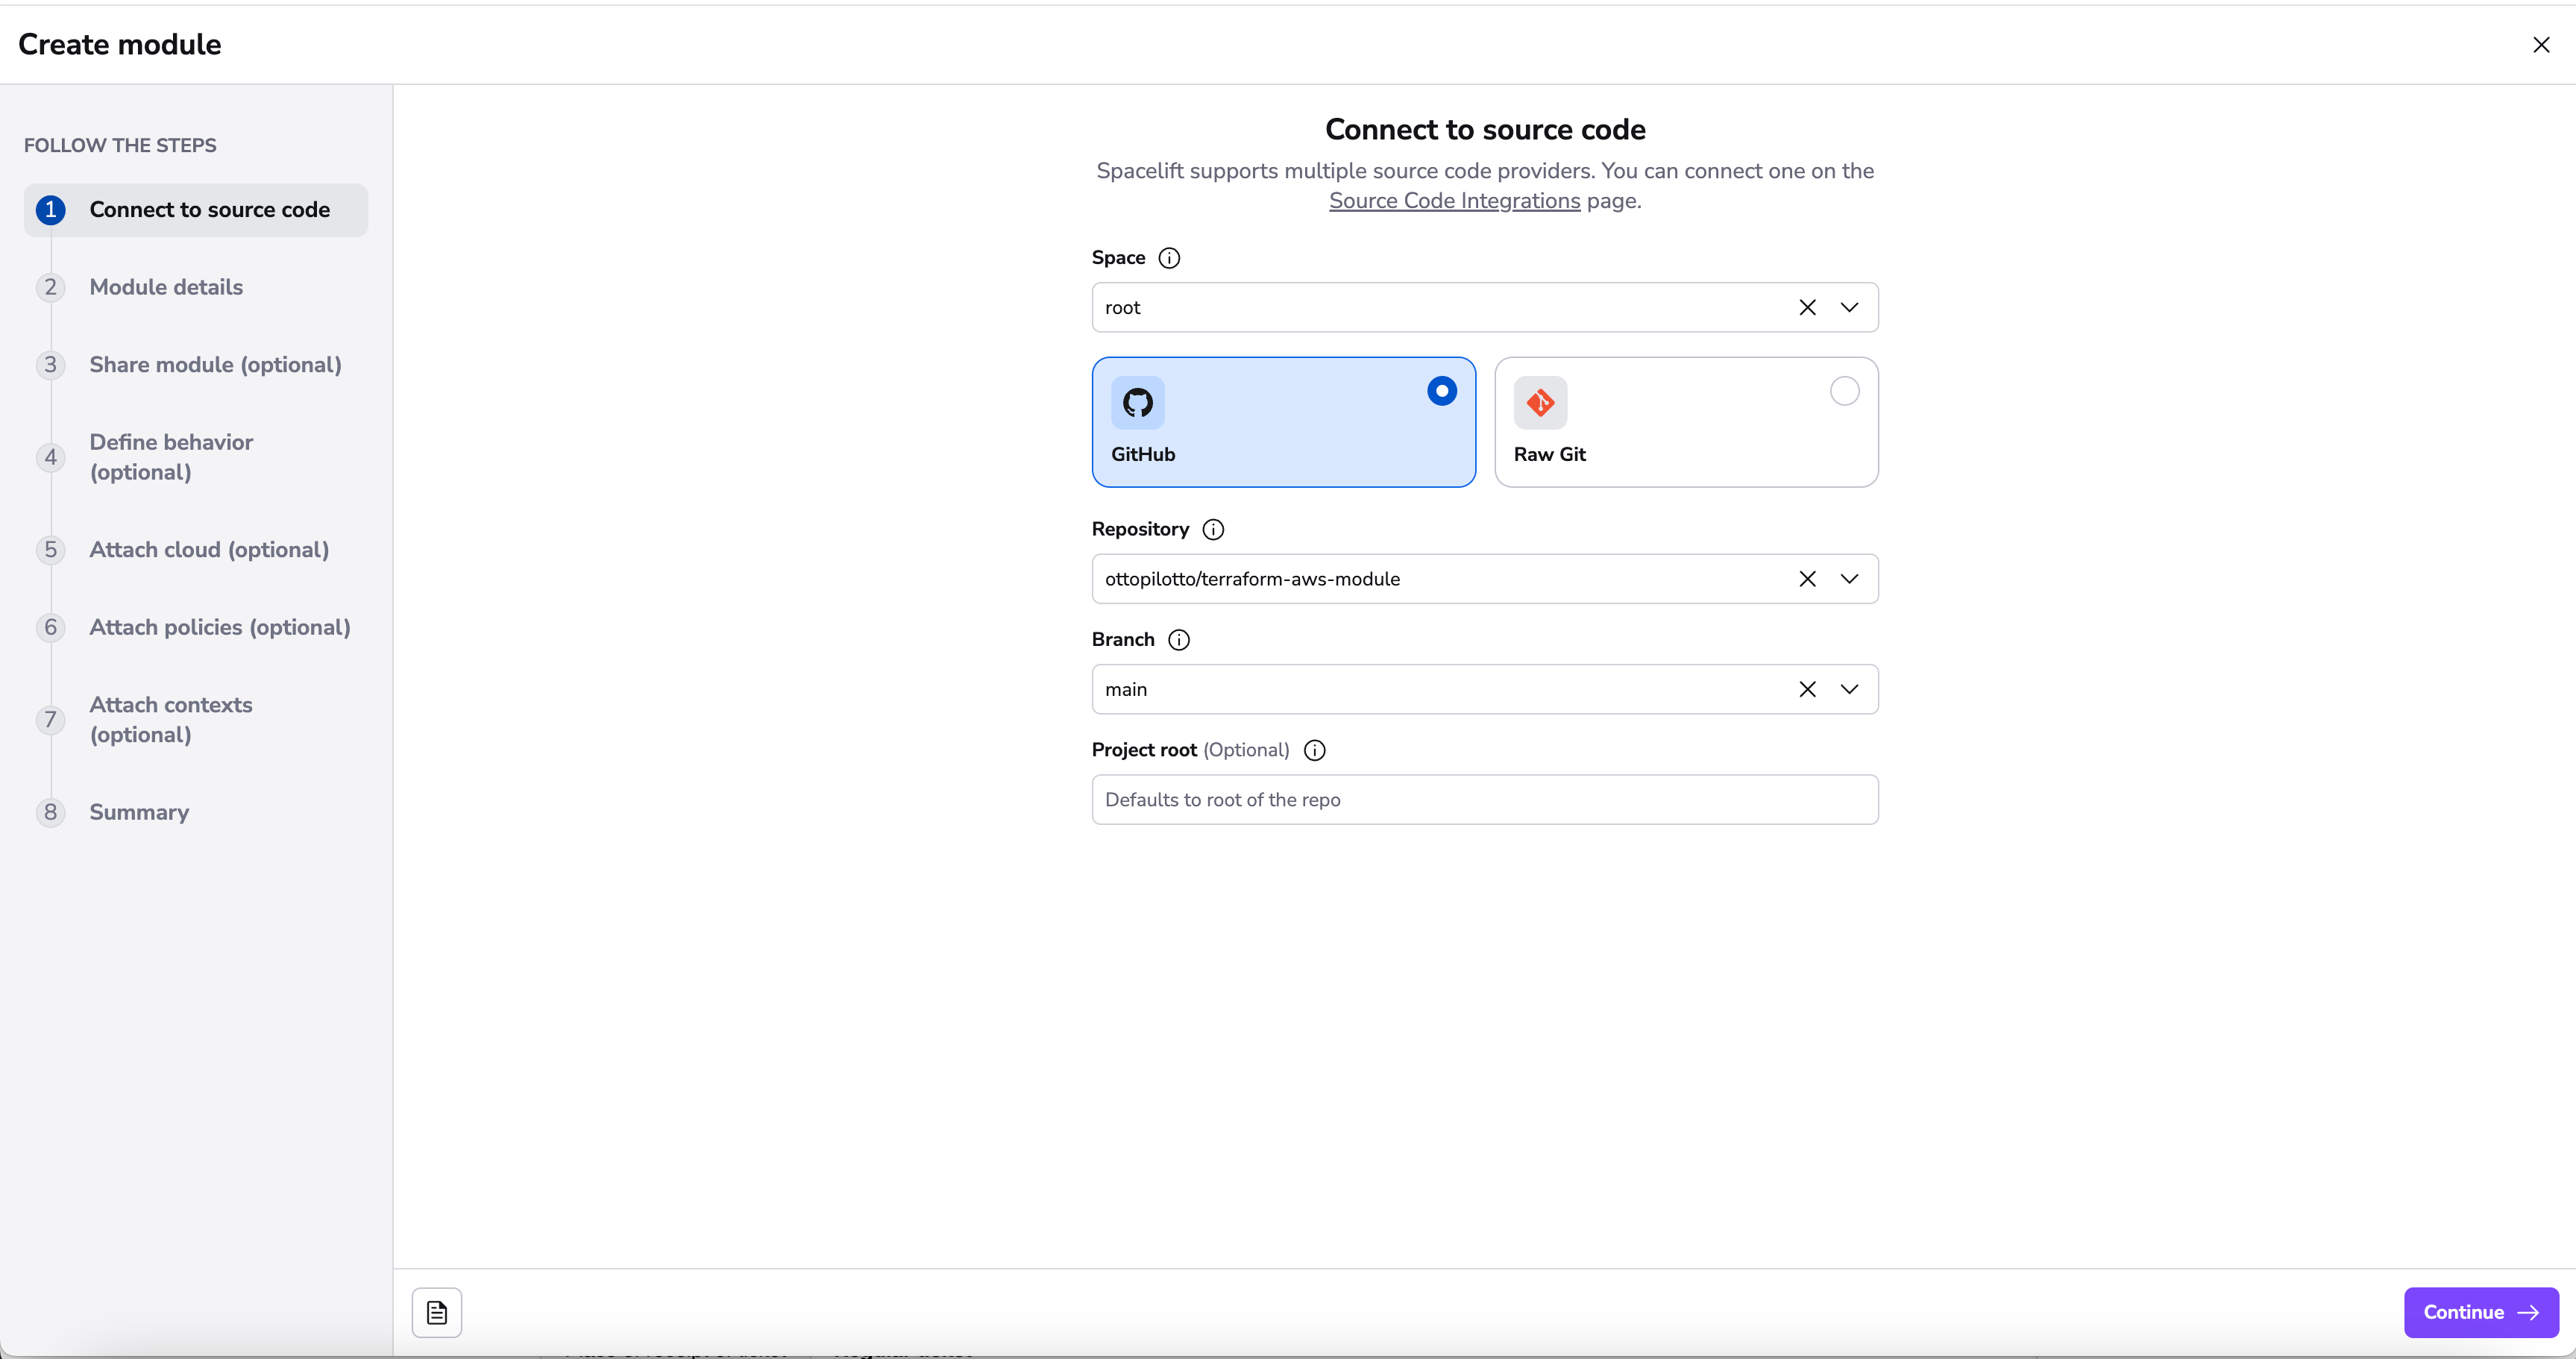Select the Raw Git radio button
This screenshot has height=1359, width=2576.
(x=1844, y=391)
